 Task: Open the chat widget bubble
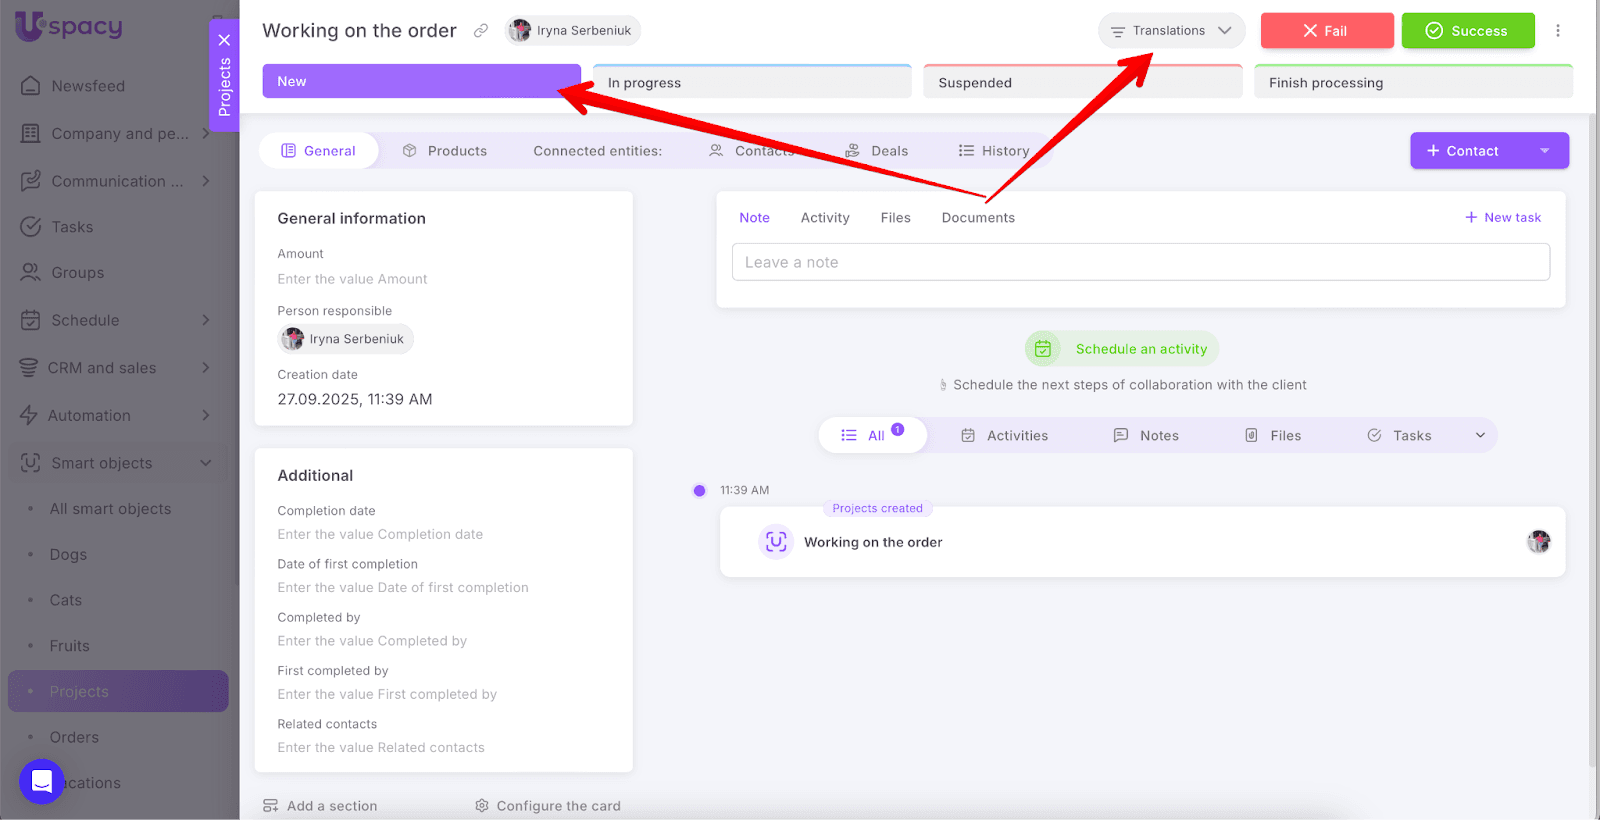42,781
